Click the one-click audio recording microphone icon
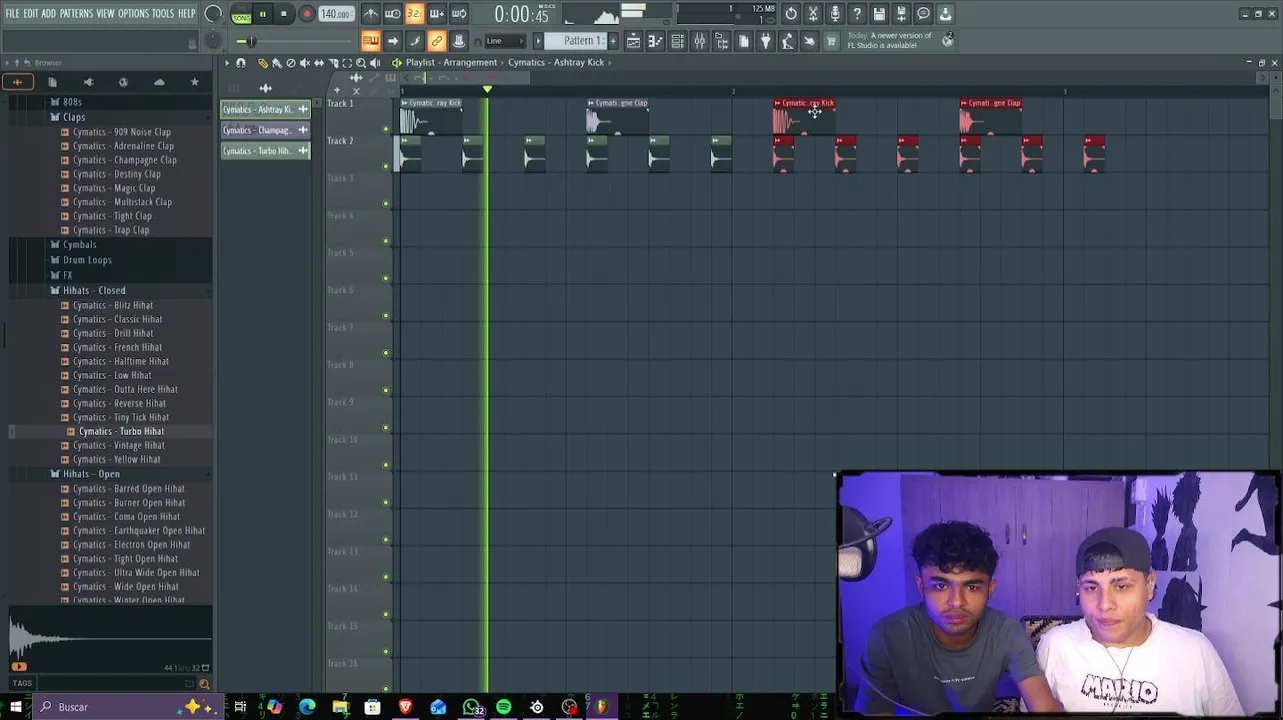 click(835, 14)
